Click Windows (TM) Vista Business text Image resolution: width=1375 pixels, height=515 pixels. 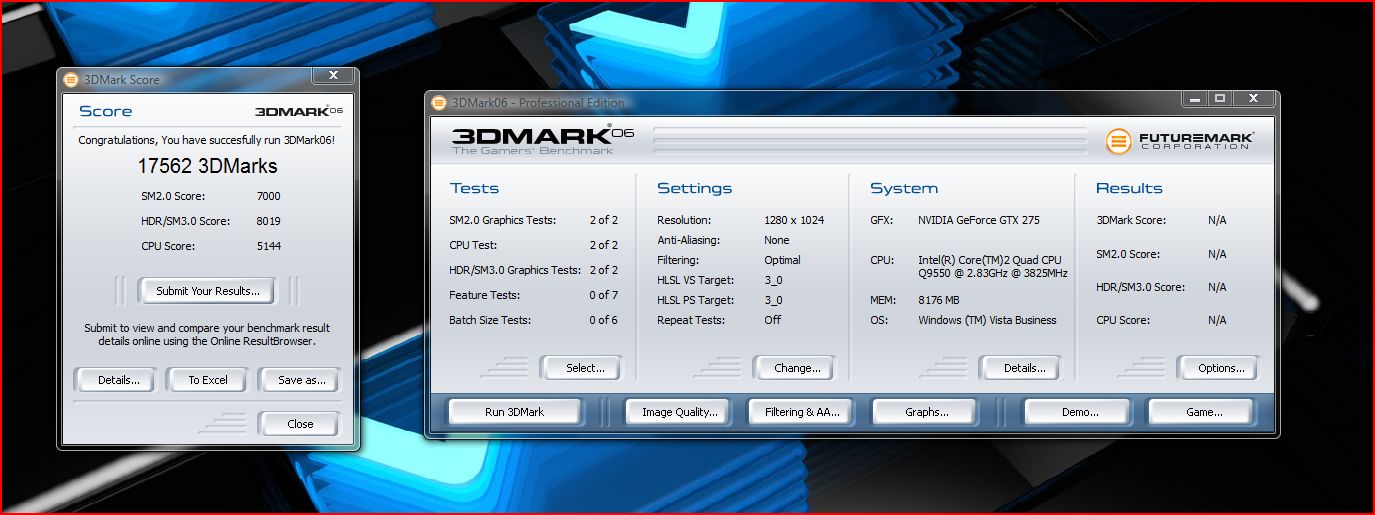pyautogui.click(x=987, y=320)
